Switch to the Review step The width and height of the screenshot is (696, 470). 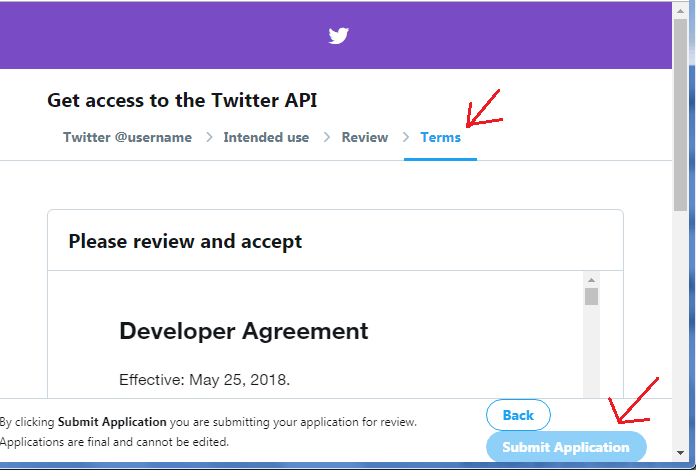[x=365, y=138]
